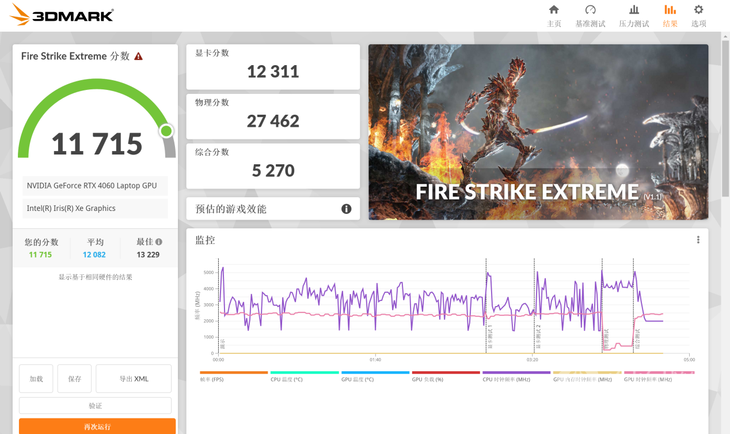Toggle 帧率 (FPS) legend swatch
The height and width of the screenshot is (434, 730).
point(234,373)
